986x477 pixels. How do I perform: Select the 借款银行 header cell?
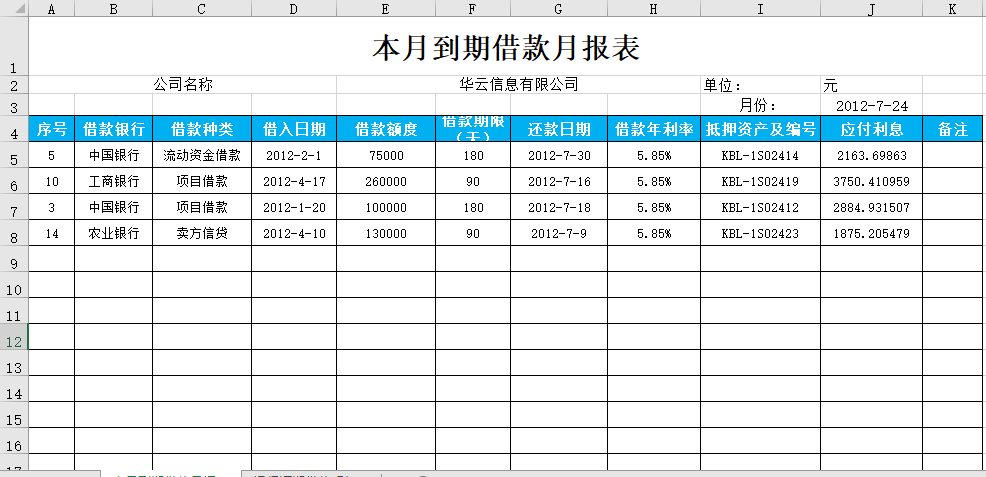coord(114,129)
